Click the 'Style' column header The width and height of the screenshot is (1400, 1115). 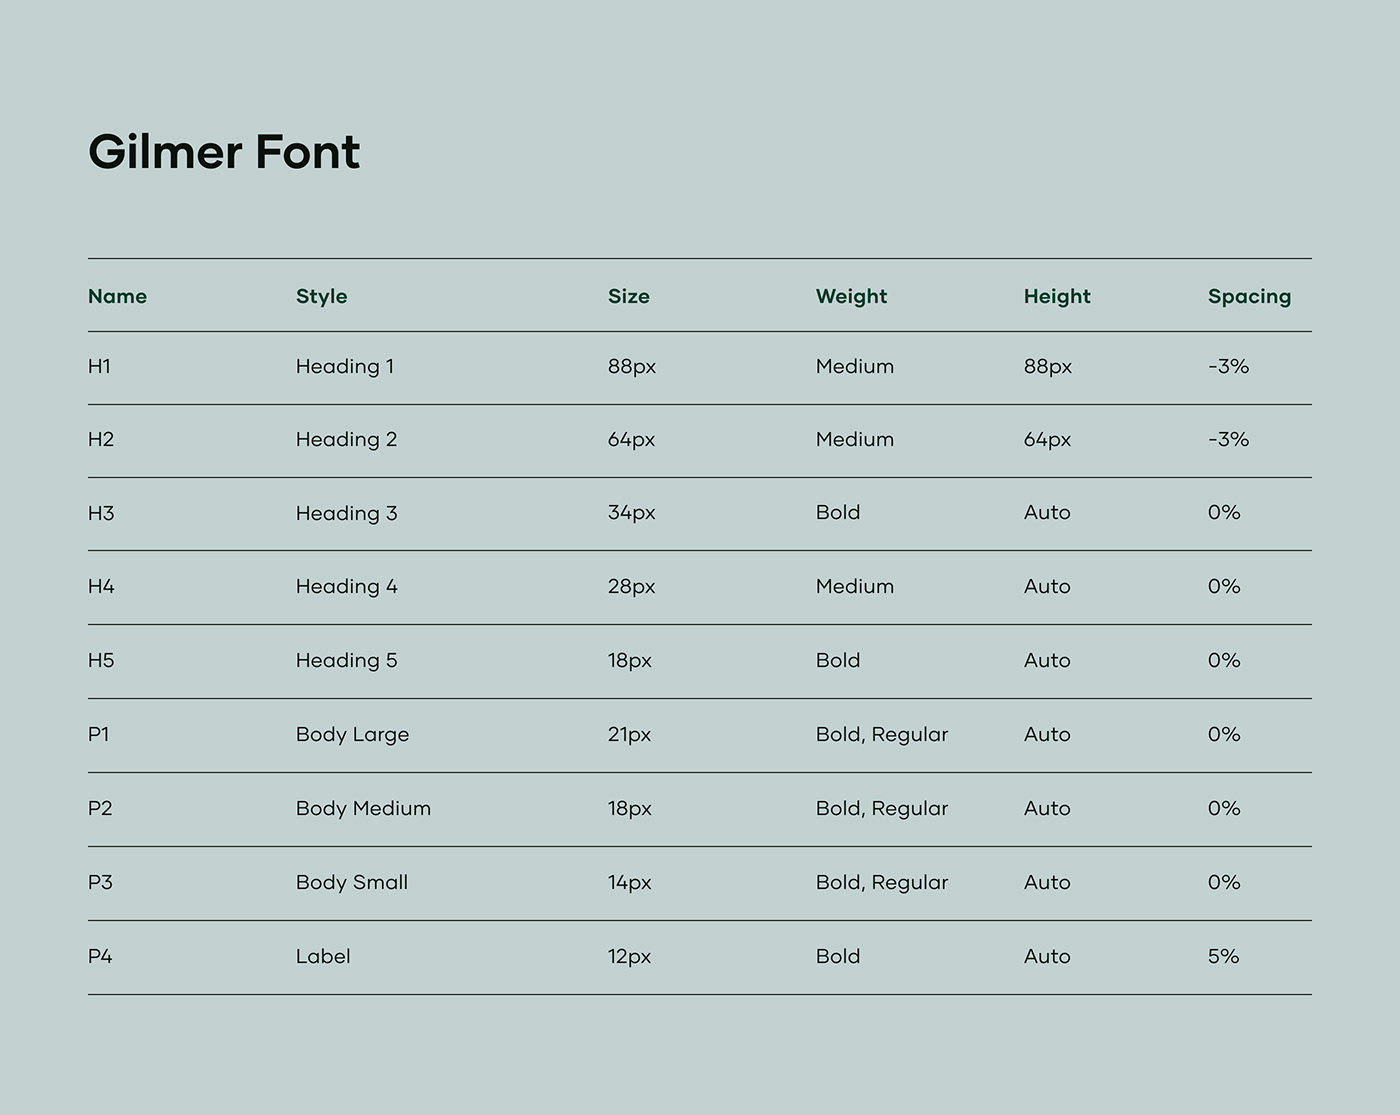(x=322, y=296)
